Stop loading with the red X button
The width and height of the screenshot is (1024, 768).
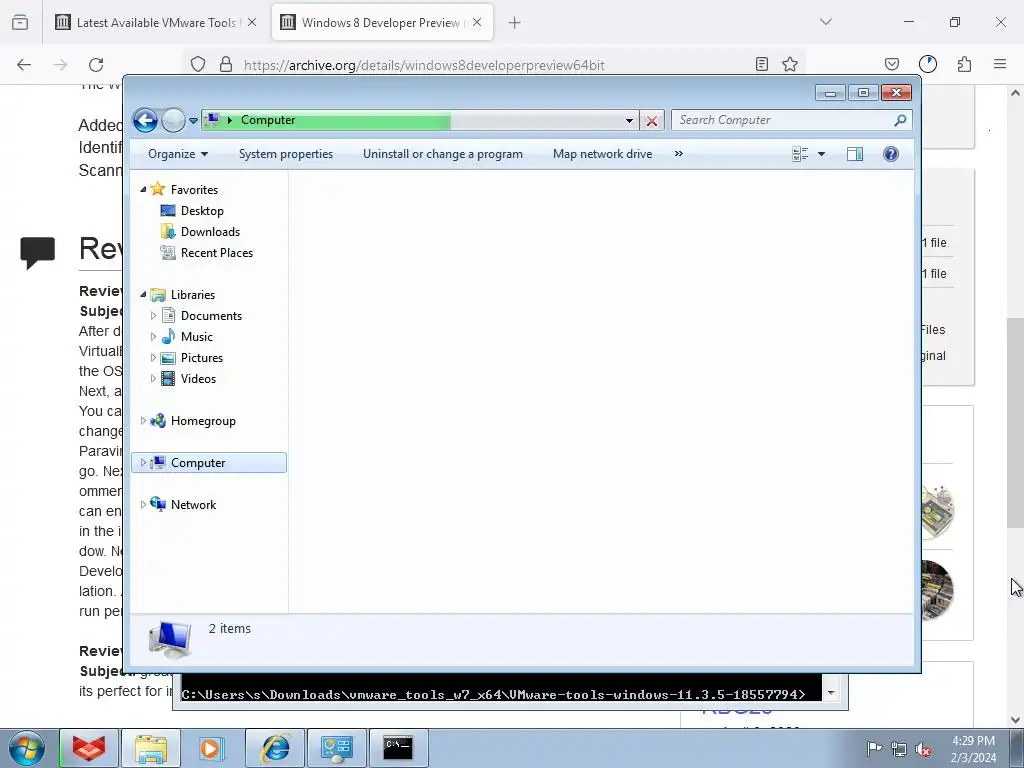click(652, 121)
